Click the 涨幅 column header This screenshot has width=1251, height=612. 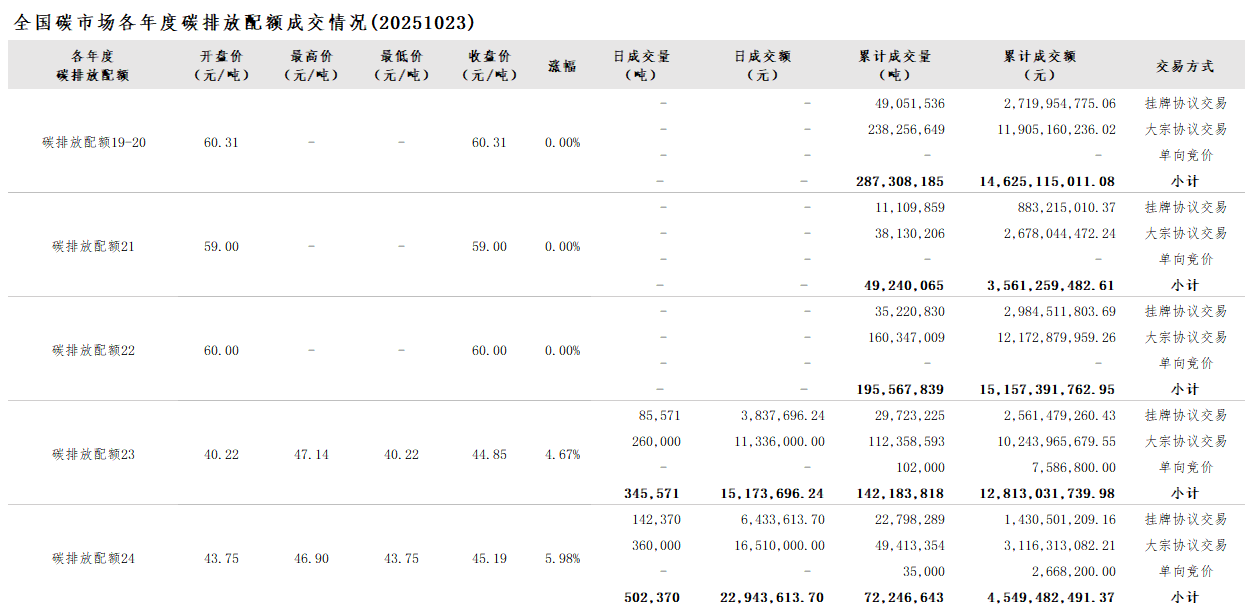[562, 66]
